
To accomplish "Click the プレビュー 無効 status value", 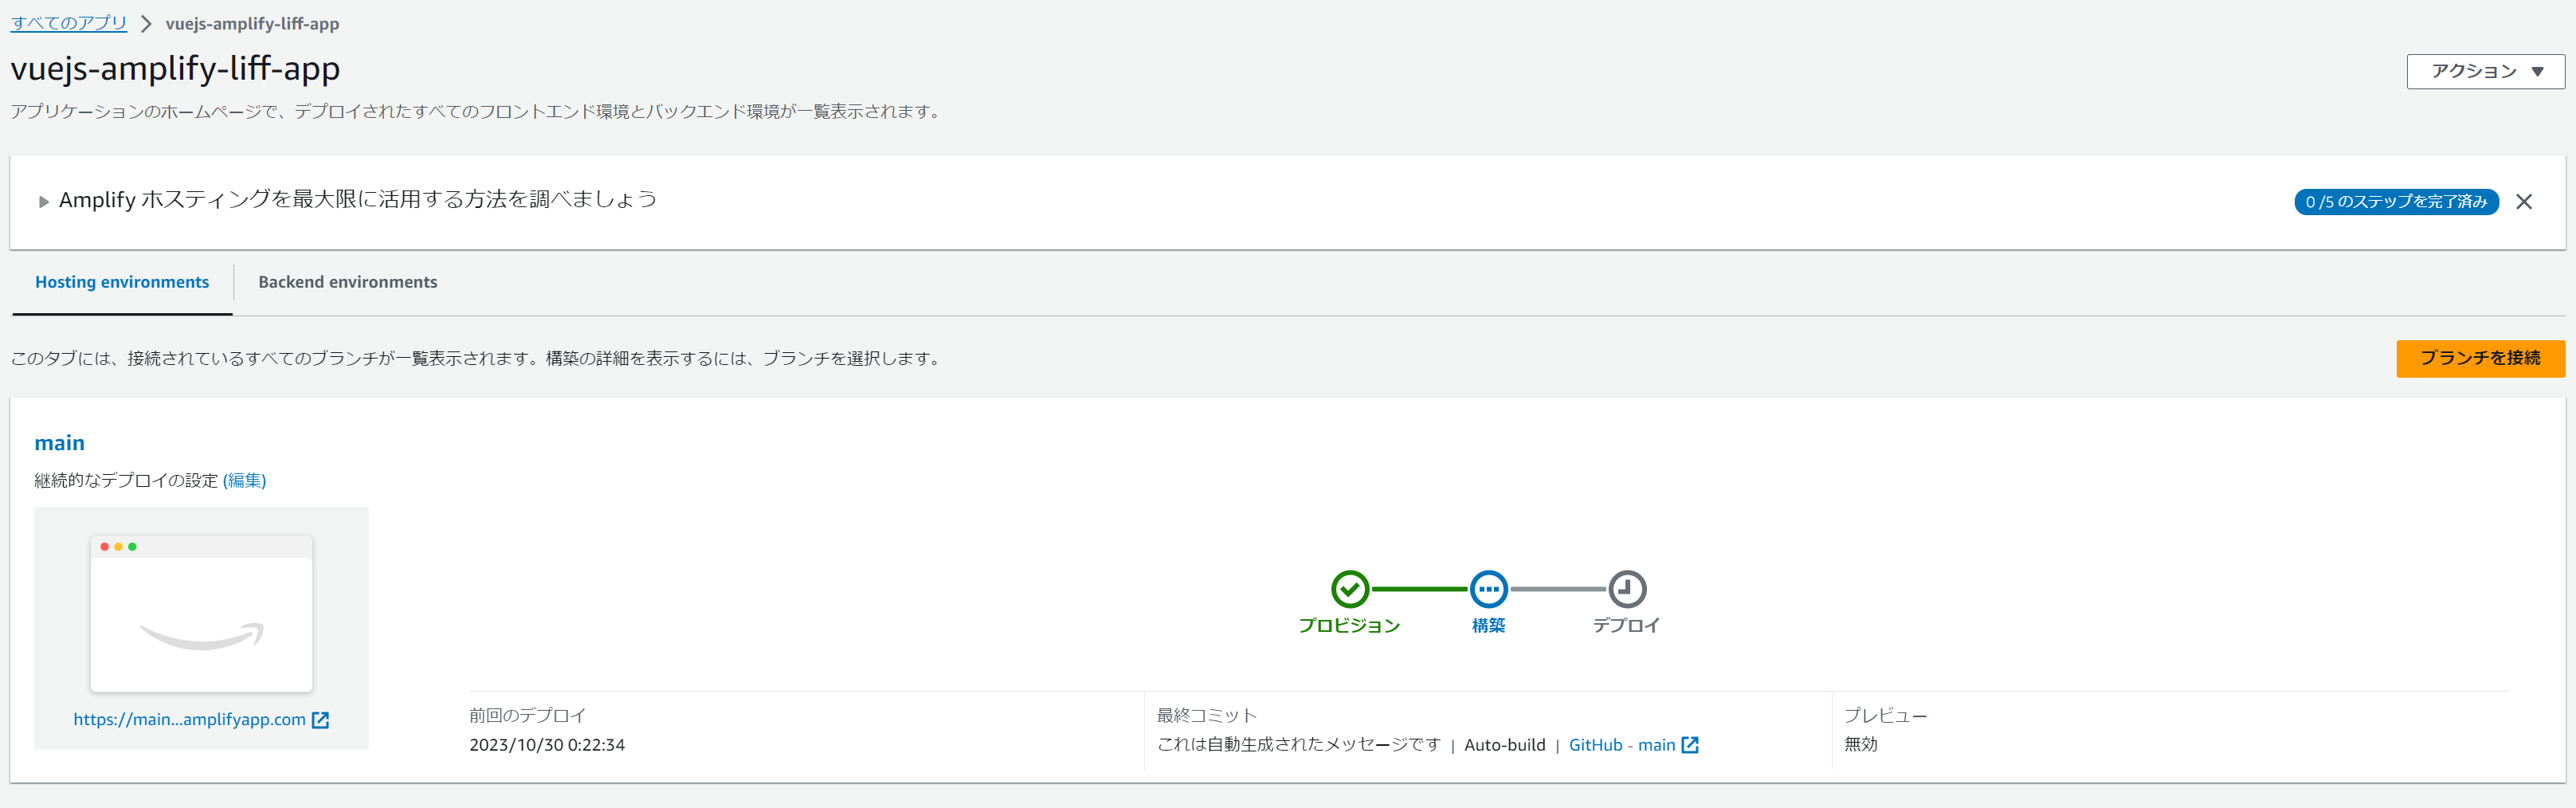I will pos(1861,744).
